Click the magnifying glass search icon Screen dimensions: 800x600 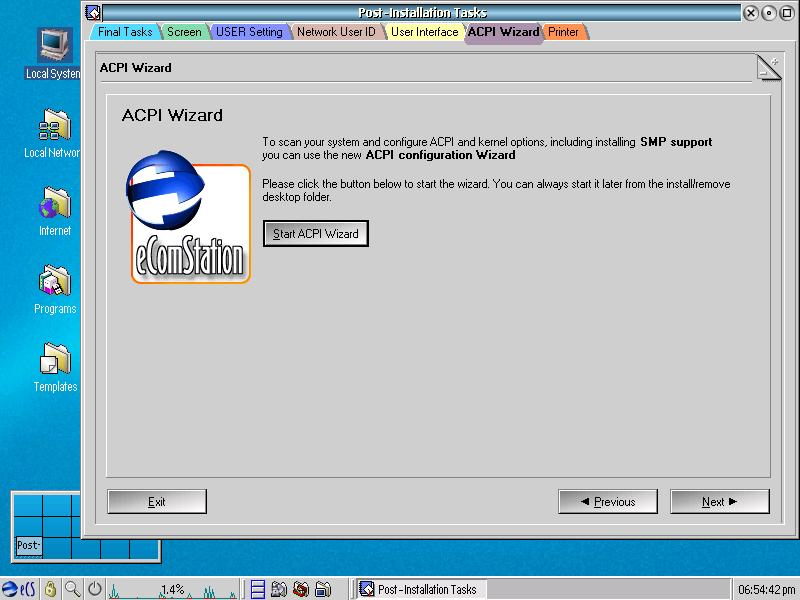[72, 589]
